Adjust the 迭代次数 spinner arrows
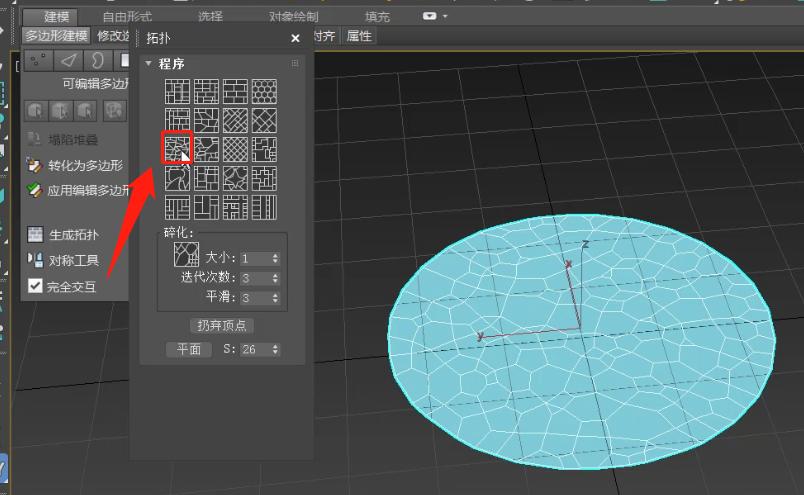804x495 pixels. (x=275, y=278)
